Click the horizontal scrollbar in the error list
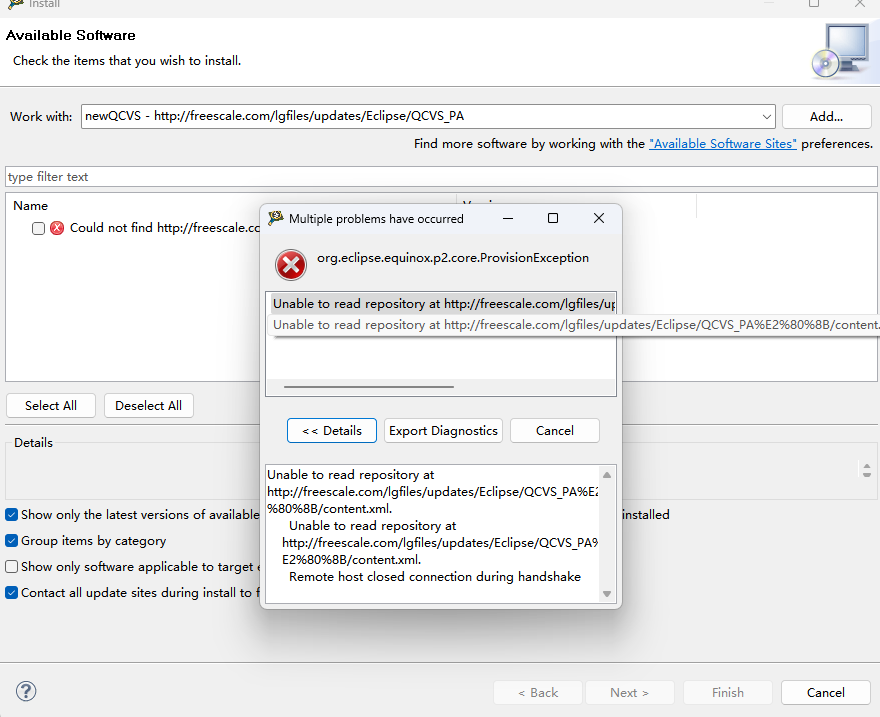This screenshot has width=880, height=717. 369,387
